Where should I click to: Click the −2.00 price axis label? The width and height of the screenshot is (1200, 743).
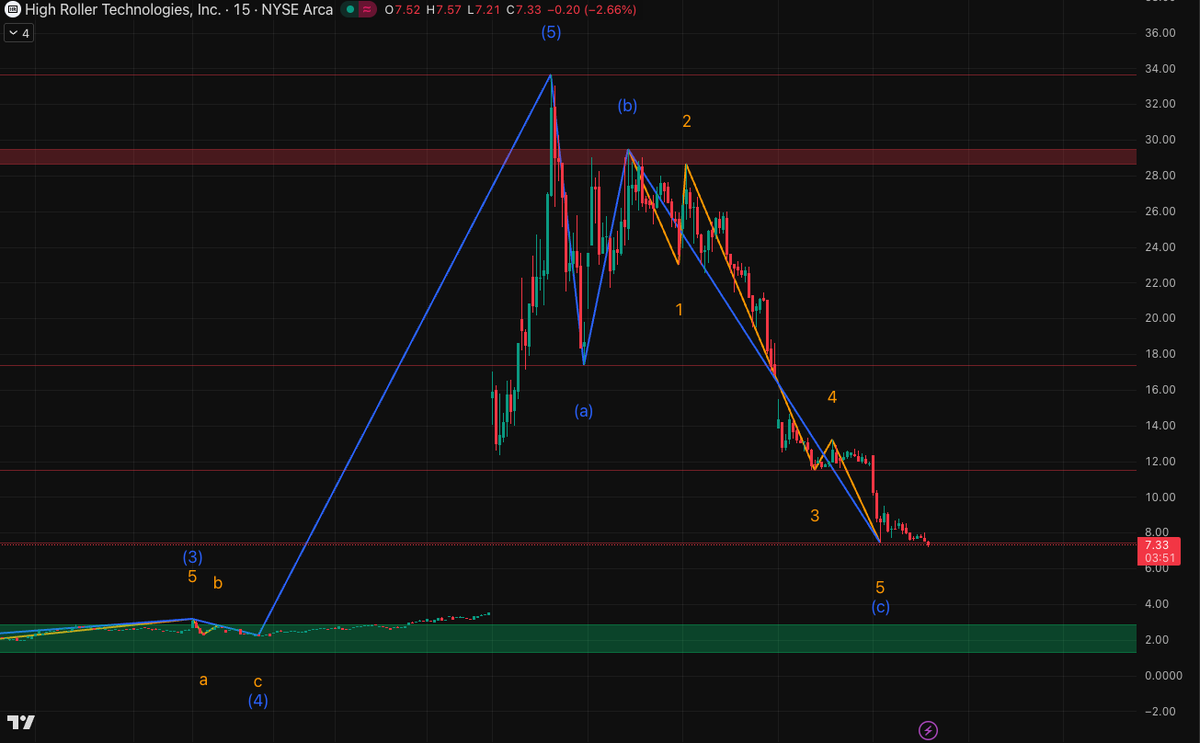1159,711
